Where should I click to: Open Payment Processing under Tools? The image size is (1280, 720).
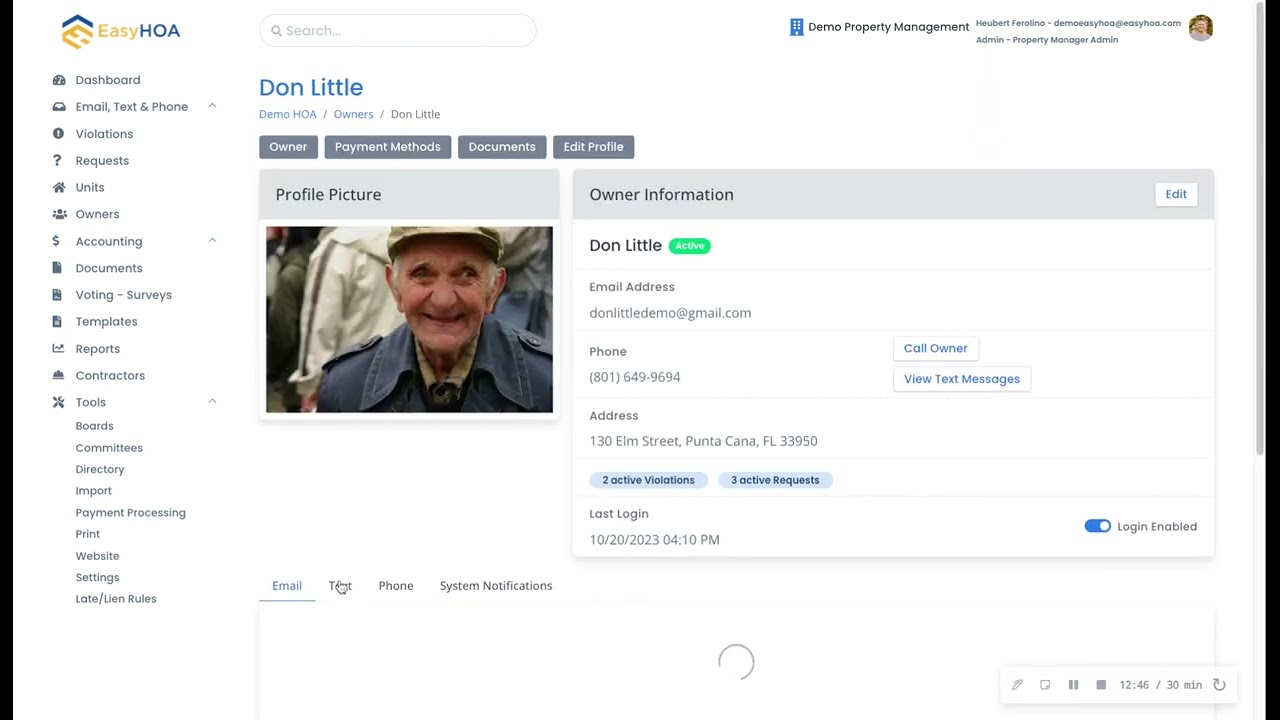pos(131,513)
